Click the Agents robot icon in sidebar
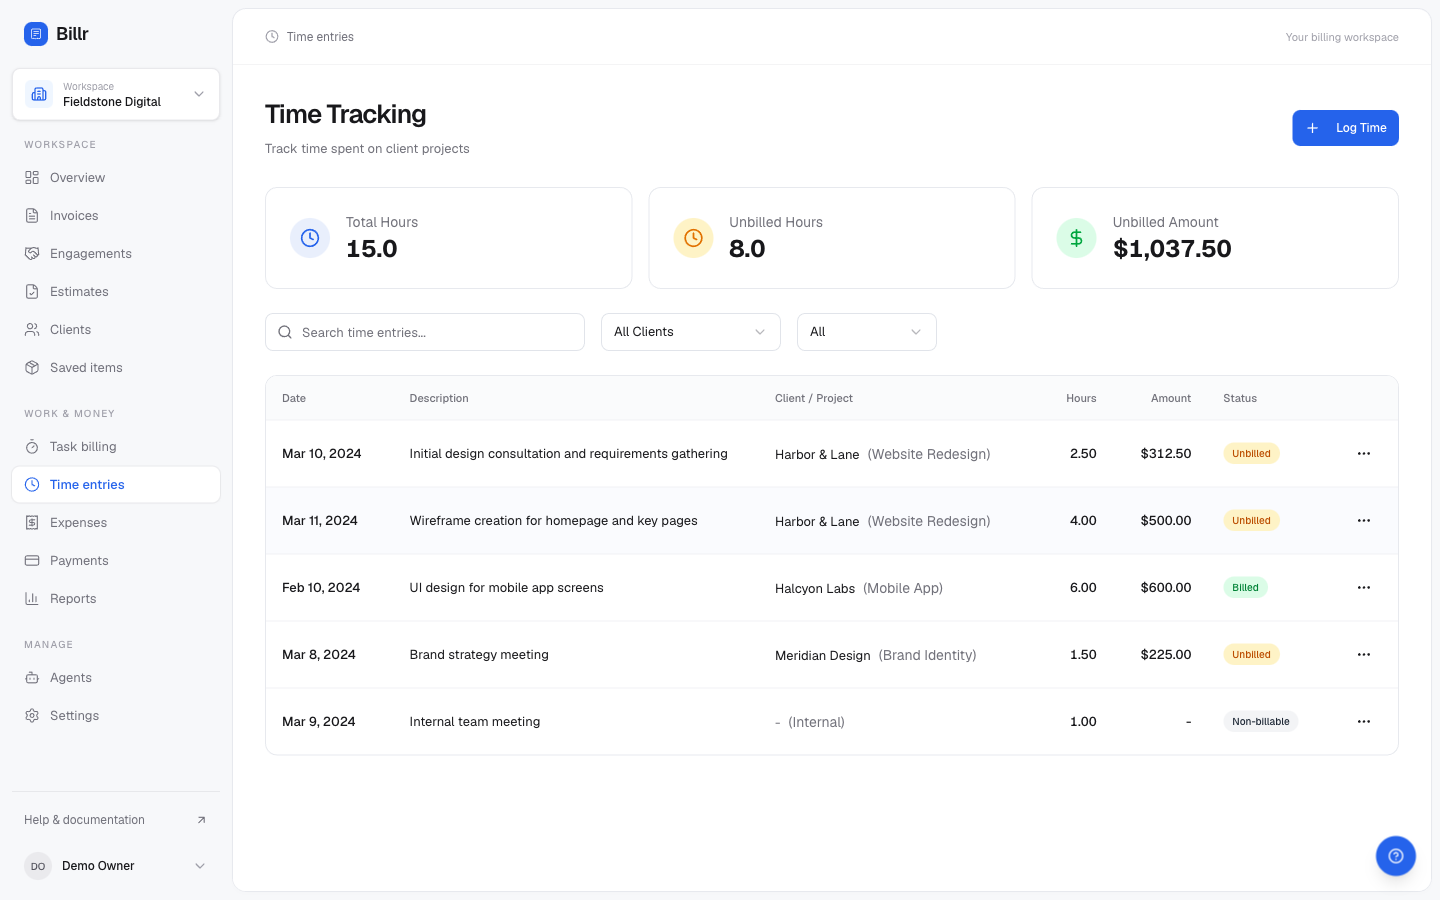 click(x=32, y=678)
